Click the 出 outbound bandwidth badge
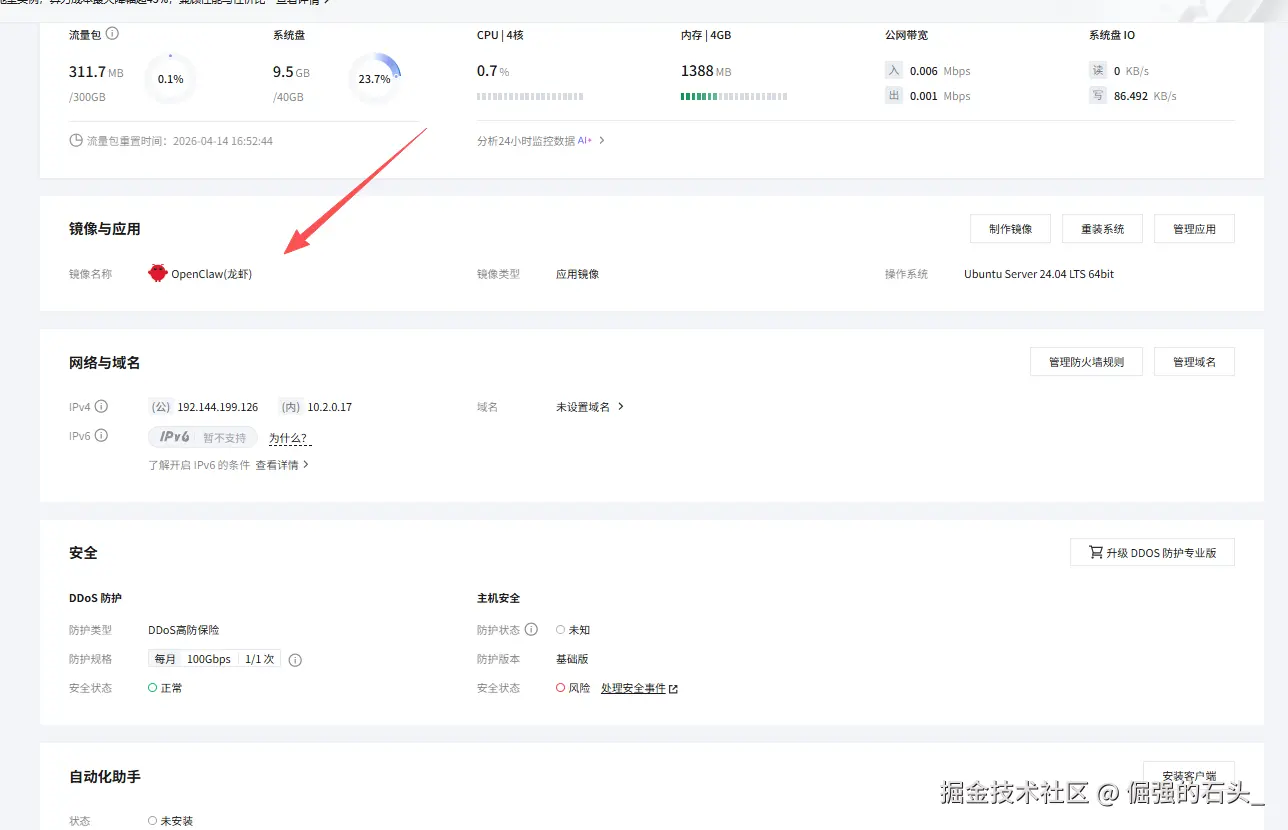 pos(894,96)
